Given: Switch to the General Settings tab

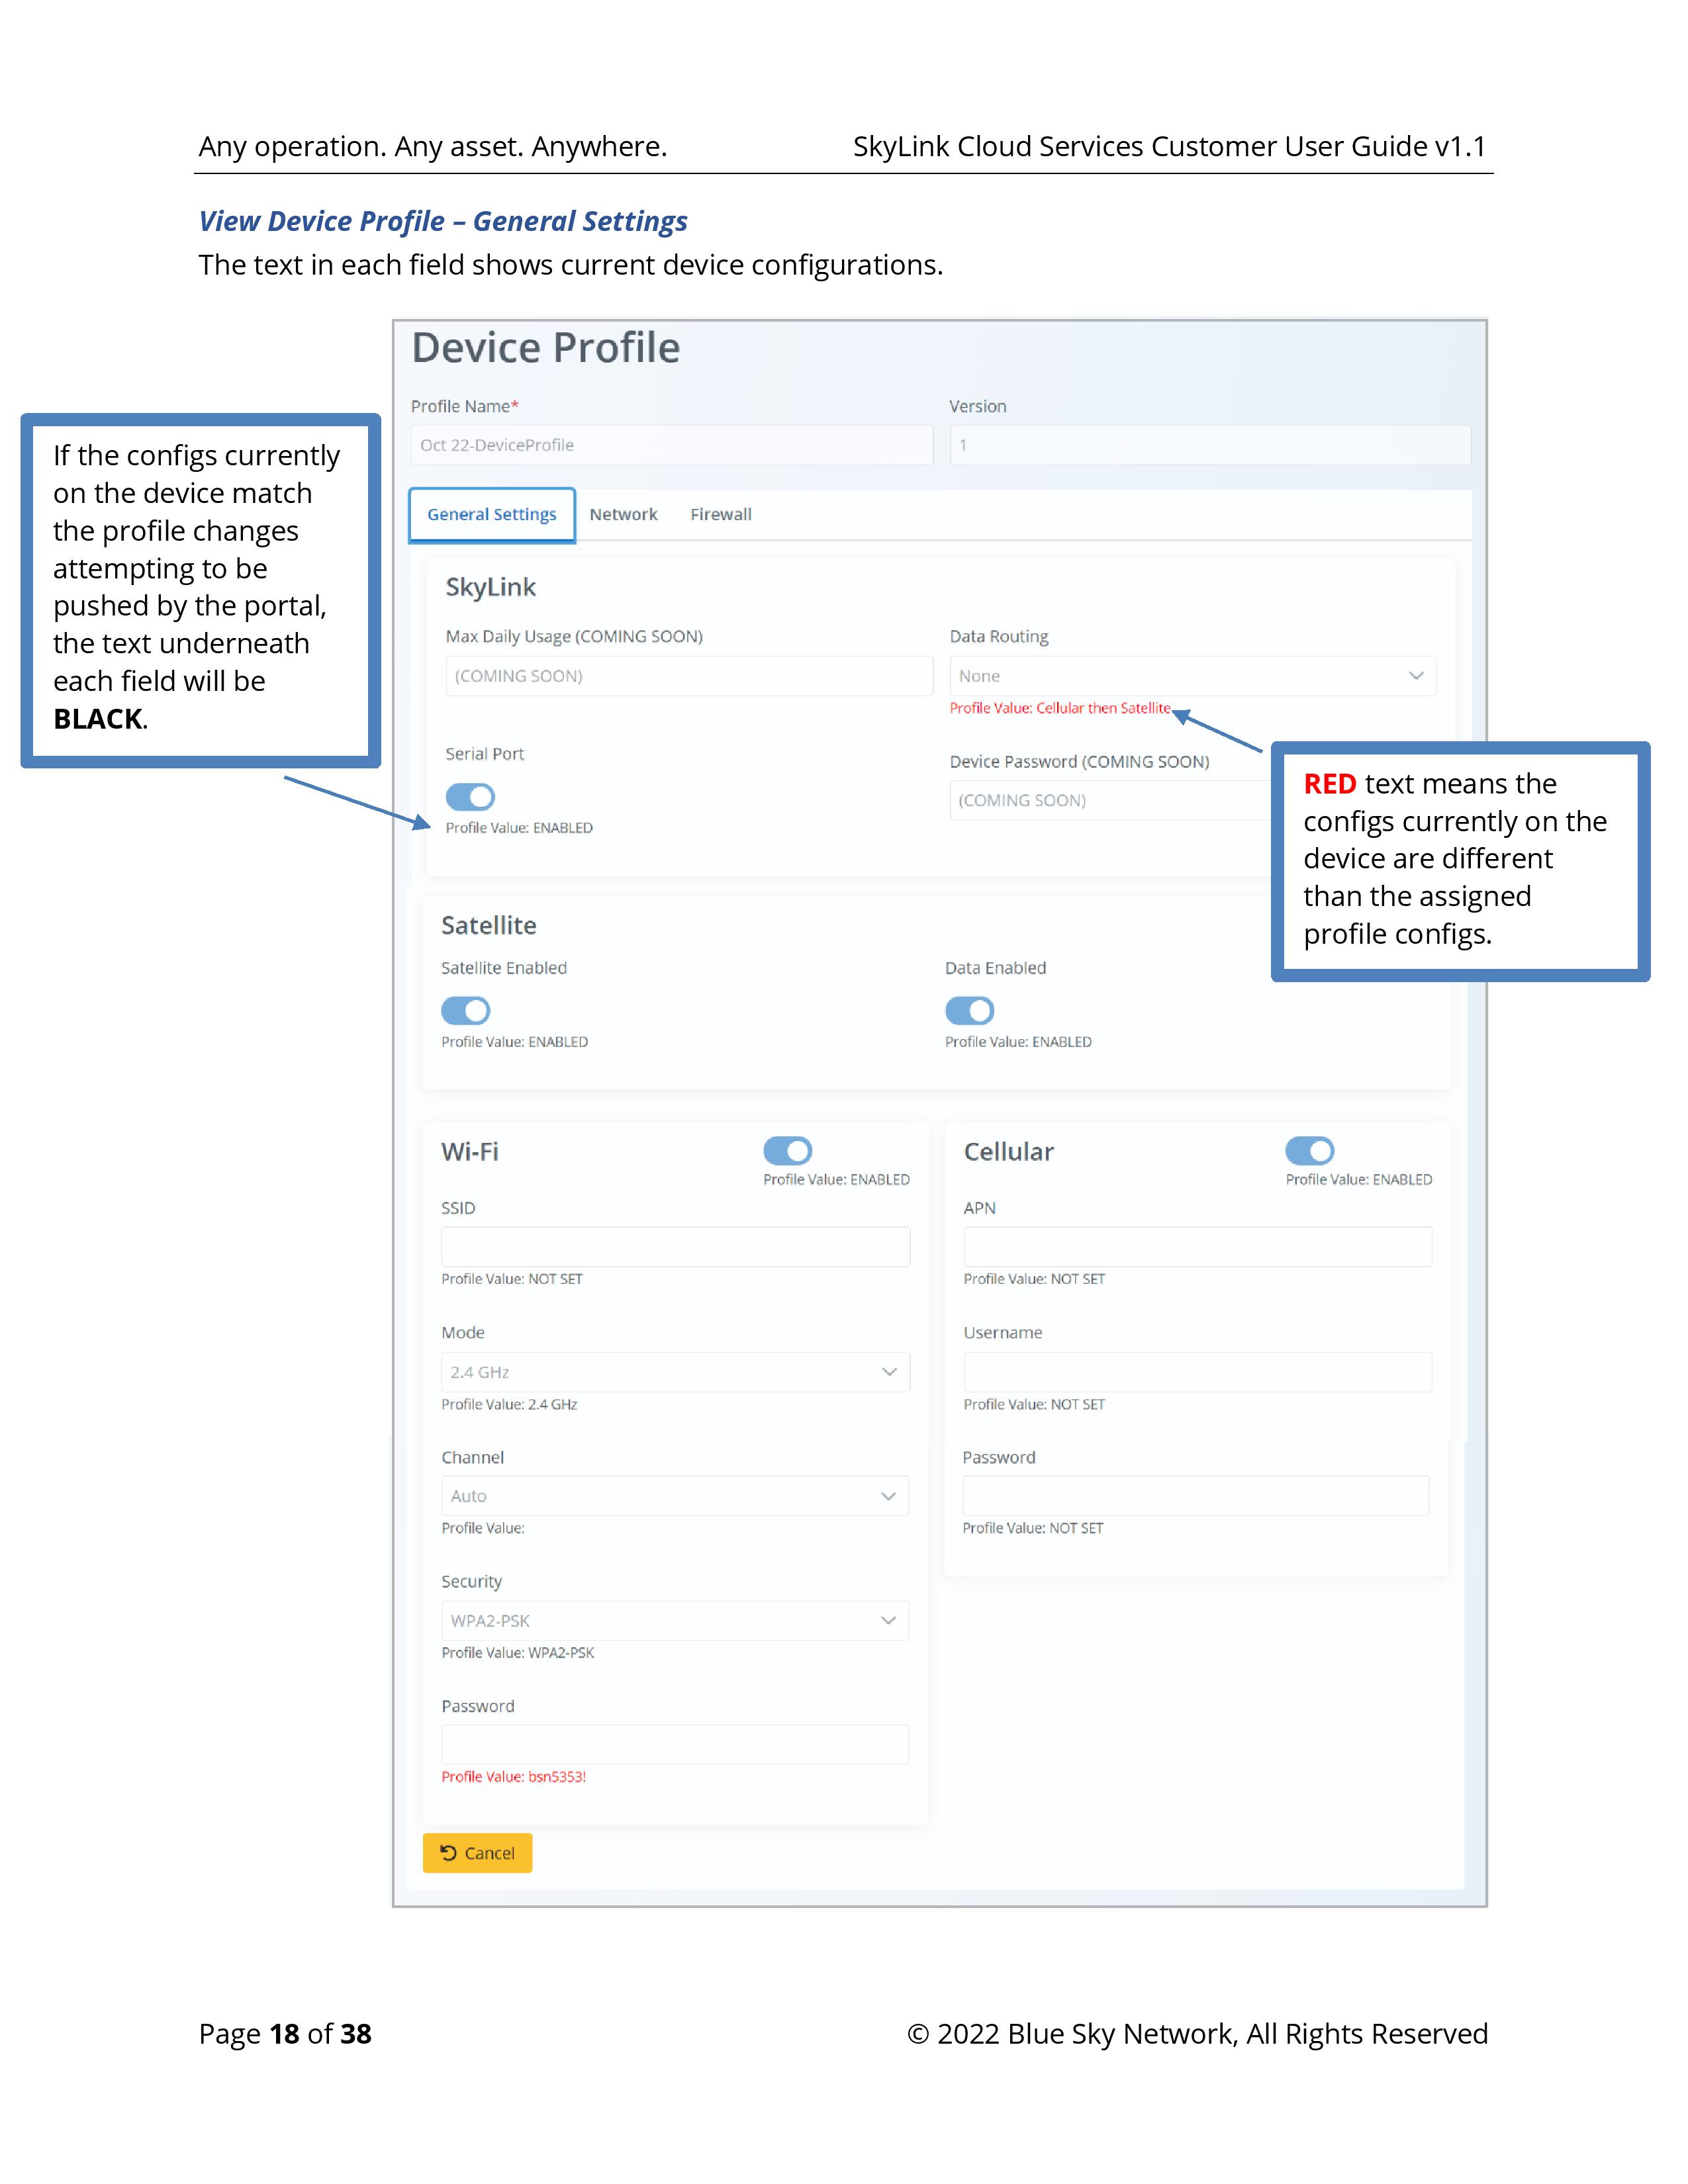Looking at the screenshot, I should coord(492,515).
